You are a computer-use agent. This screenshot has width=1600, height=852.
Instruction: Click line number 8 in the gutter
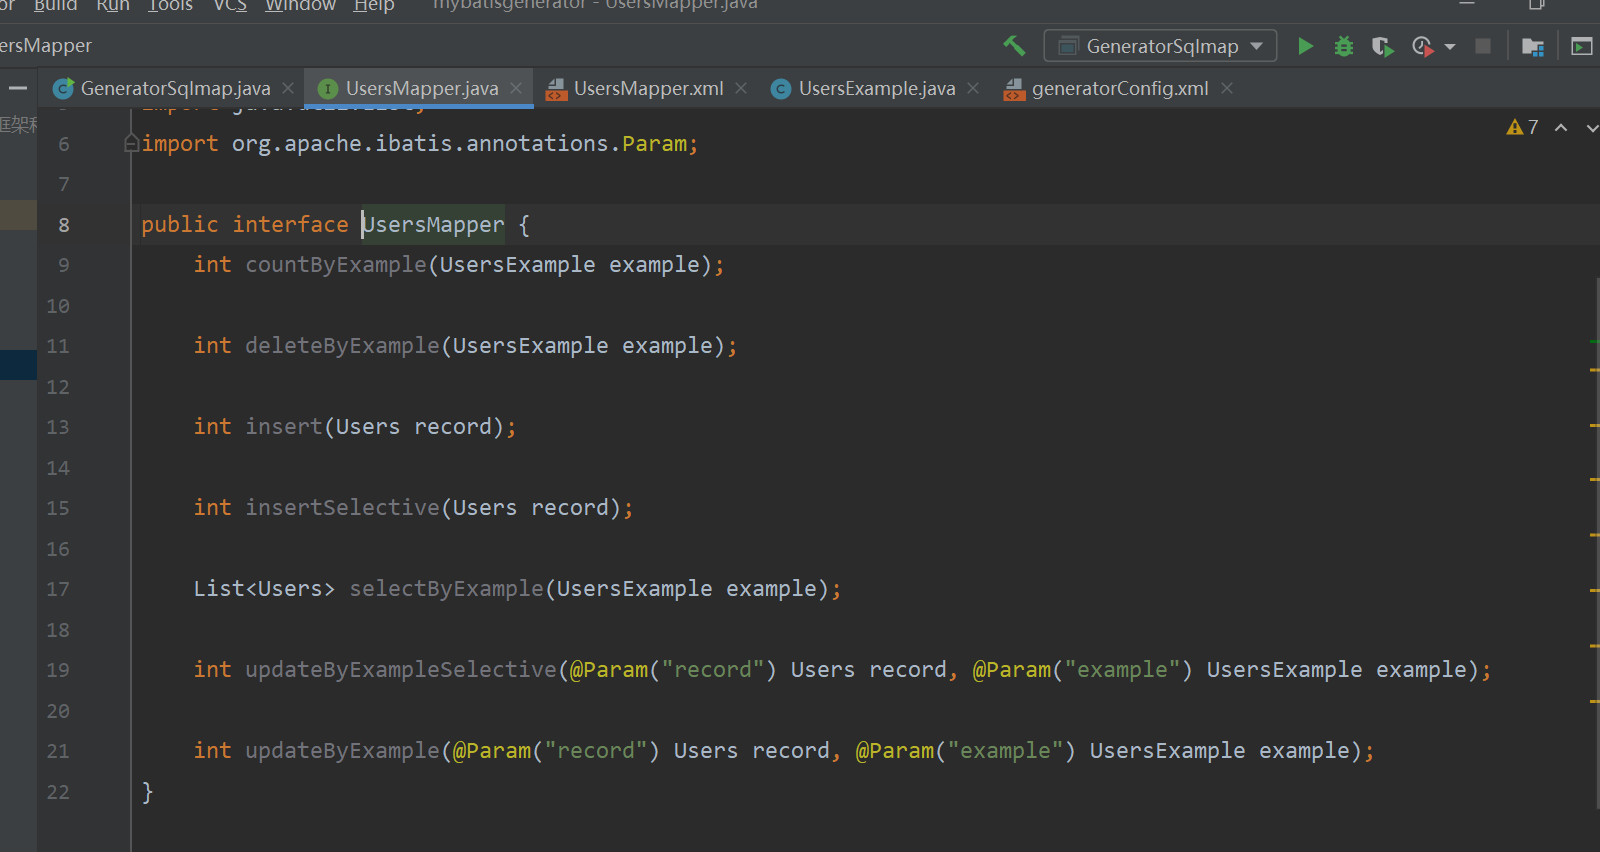pyautogui.click(x=64, y=225)
